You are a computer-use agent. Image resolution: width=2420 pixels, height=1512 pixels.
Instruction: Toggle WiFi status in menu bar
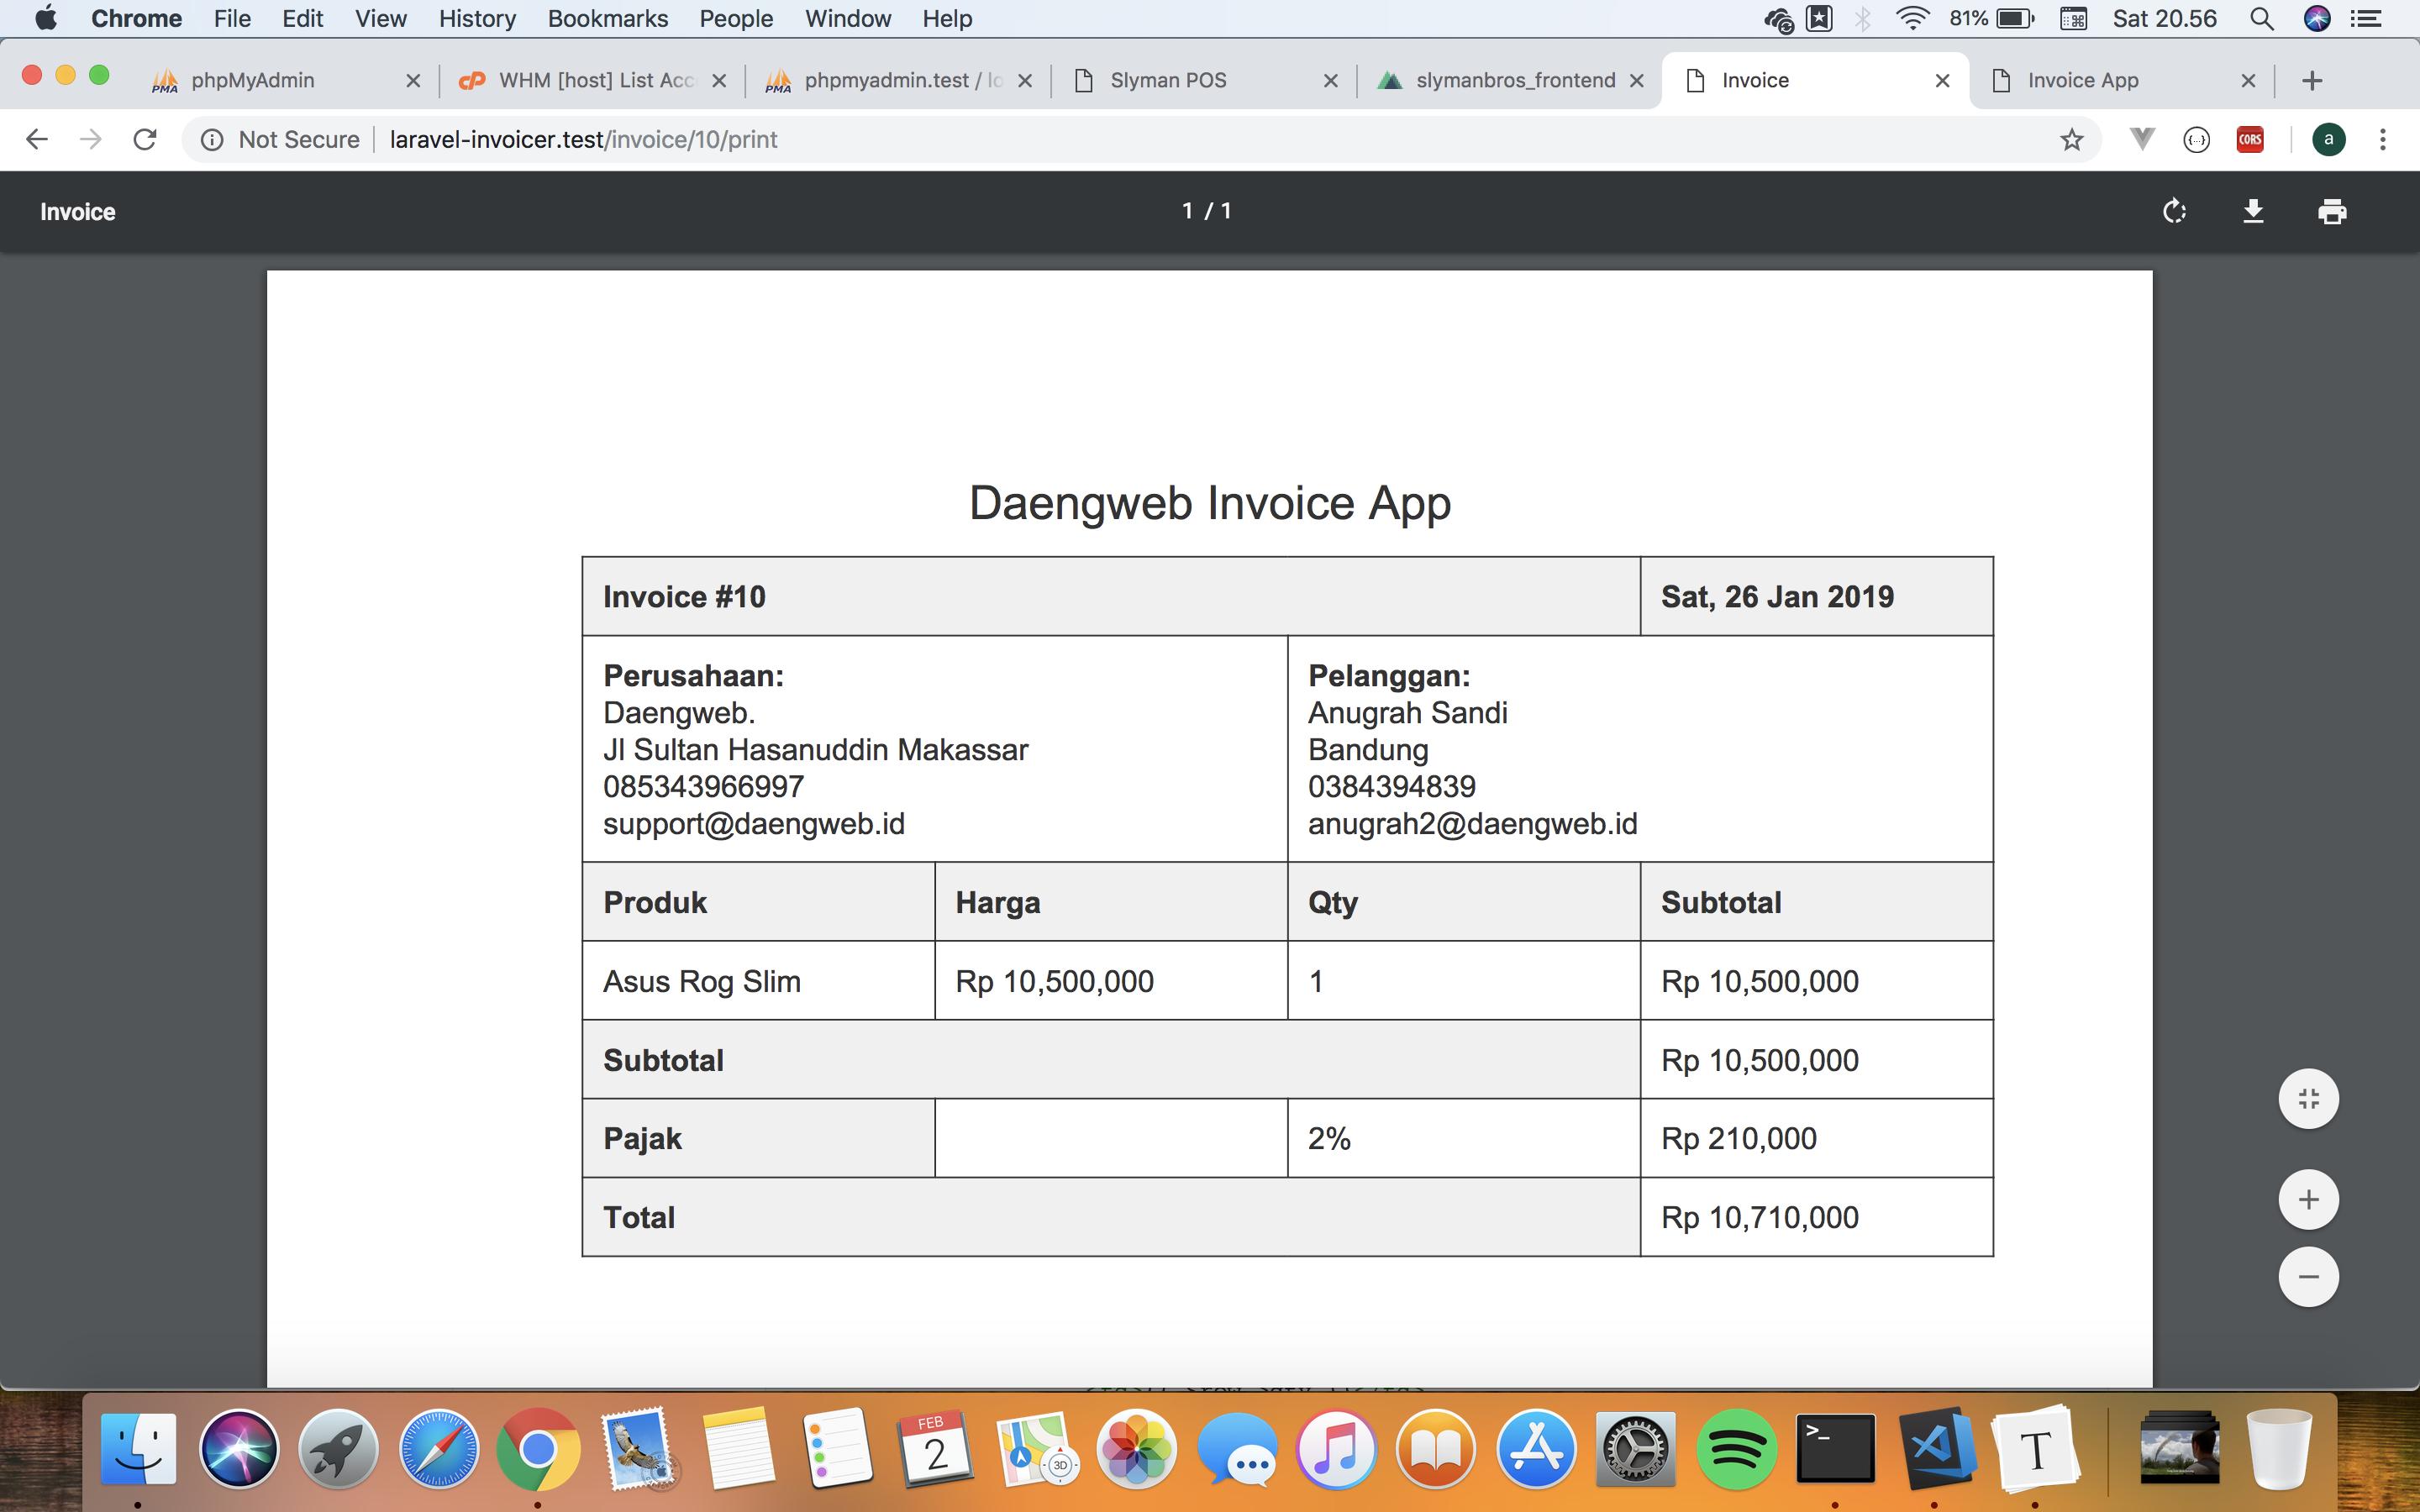point(1913,19)
